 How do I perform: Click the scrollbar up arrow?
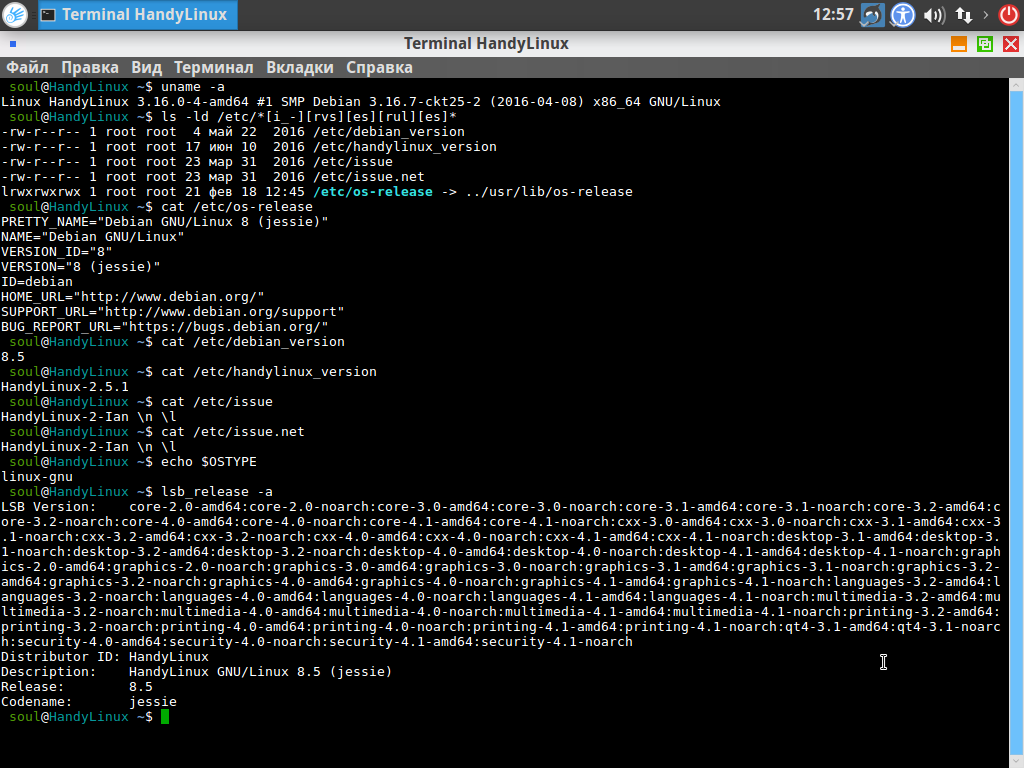pos(1016,85)
